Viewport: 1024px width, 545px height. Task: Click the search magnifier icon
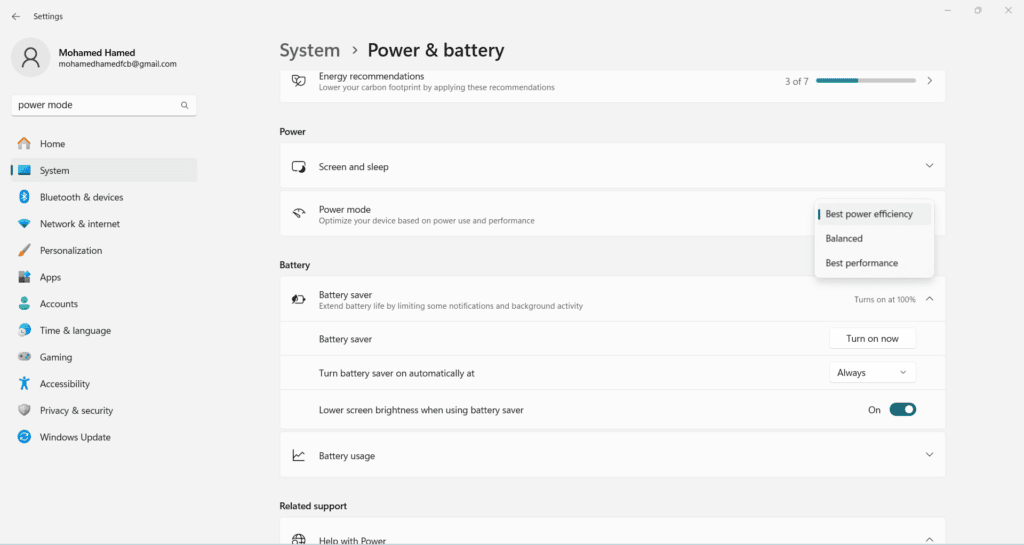(x=185, y=105)
